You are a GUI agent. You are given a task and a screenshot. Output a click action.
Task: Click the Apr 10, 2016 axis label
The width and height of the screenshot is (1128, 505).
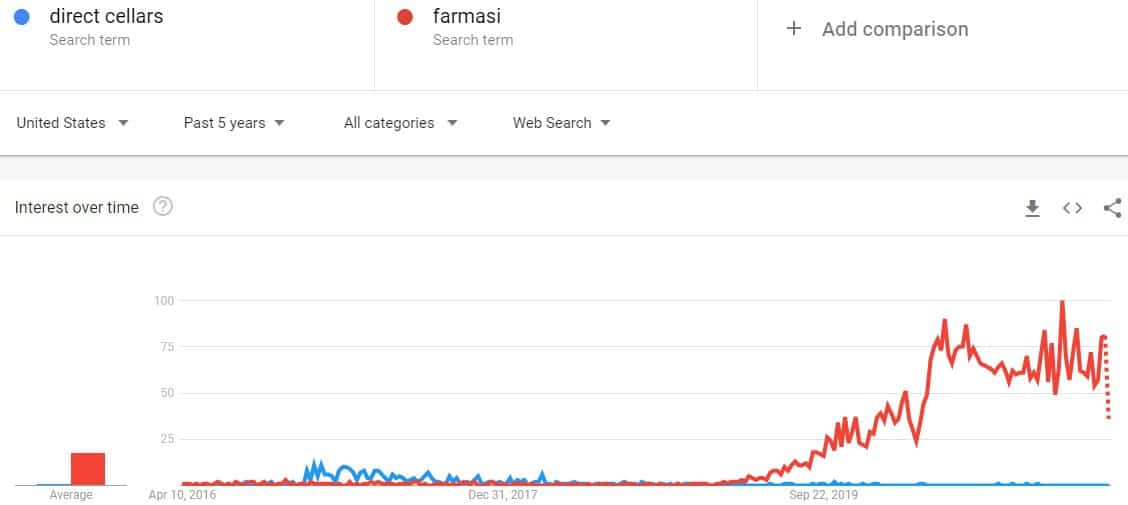pos(182,495)
